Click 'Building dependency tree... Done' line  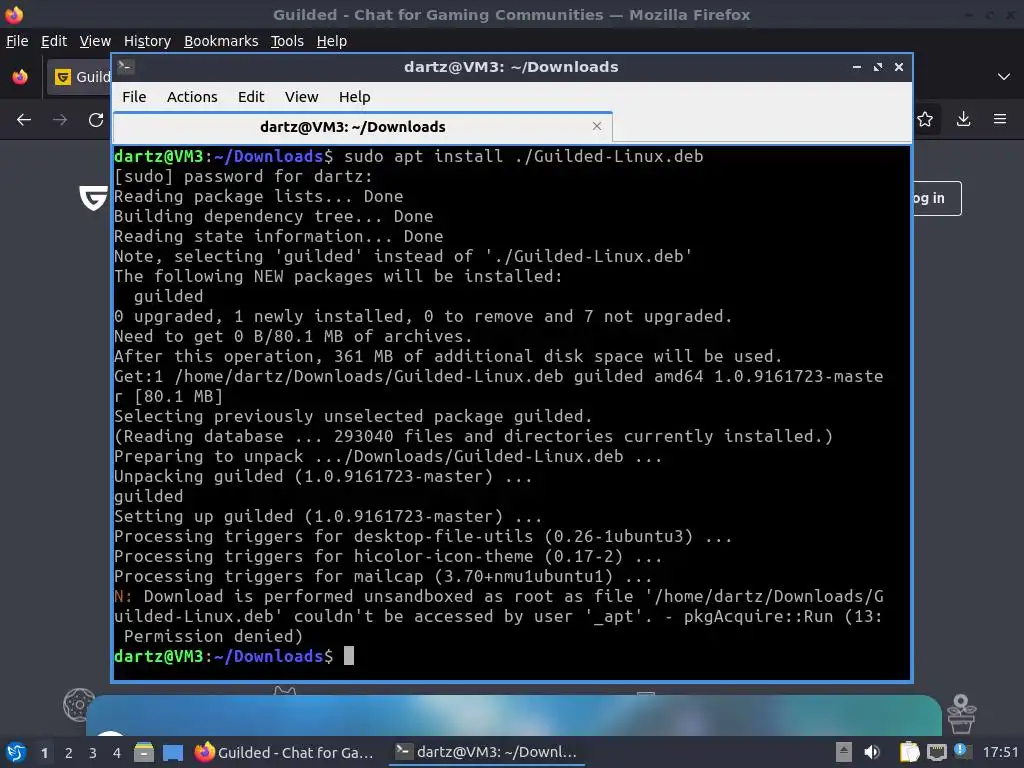tap(274, 216)
